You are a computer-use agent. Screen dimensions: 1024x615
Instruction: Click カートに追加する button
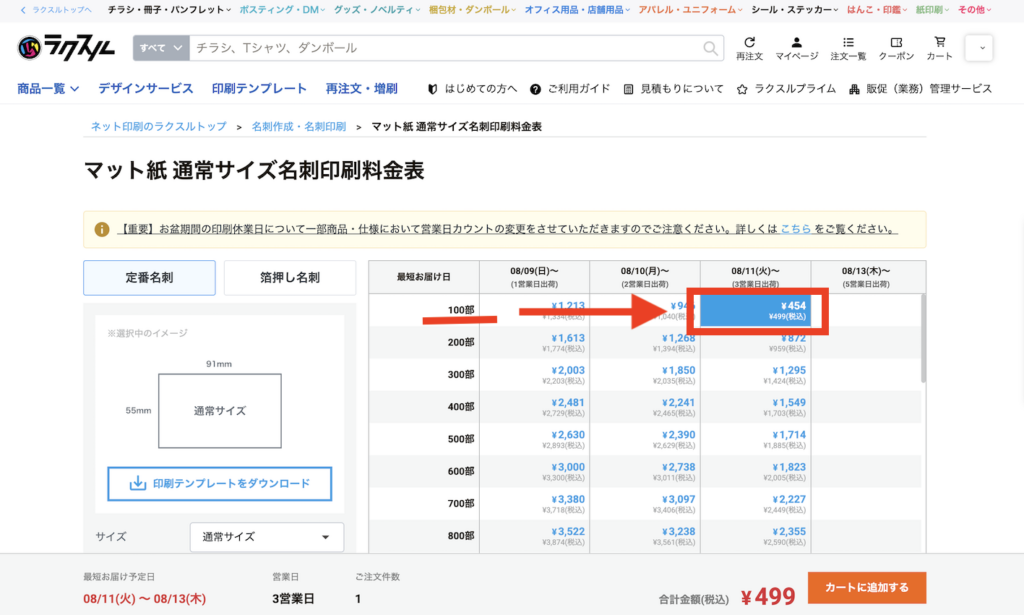pyautogui.click(x=867, y=588)
